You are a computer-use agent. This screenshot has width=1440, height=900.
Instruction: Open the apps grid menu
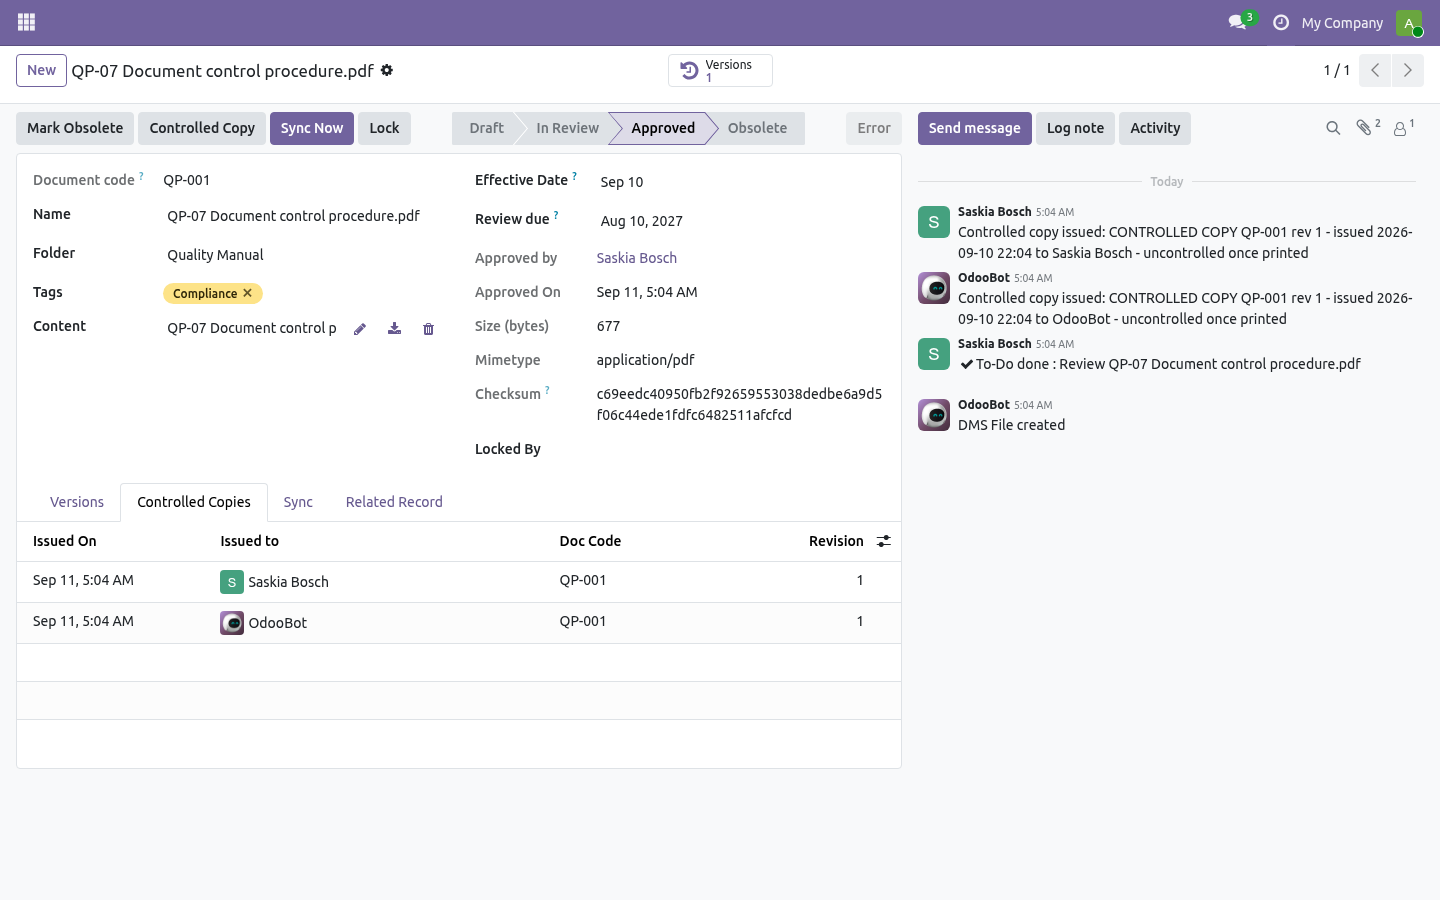tap(27, 22)
